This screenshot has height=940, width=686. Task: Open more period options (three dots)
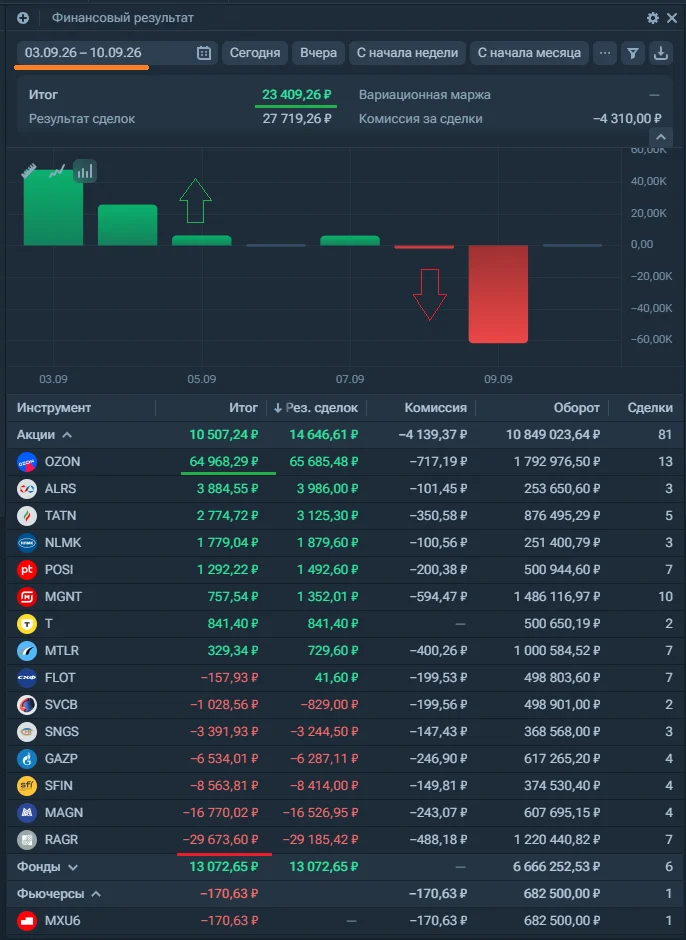click(605, 53)
